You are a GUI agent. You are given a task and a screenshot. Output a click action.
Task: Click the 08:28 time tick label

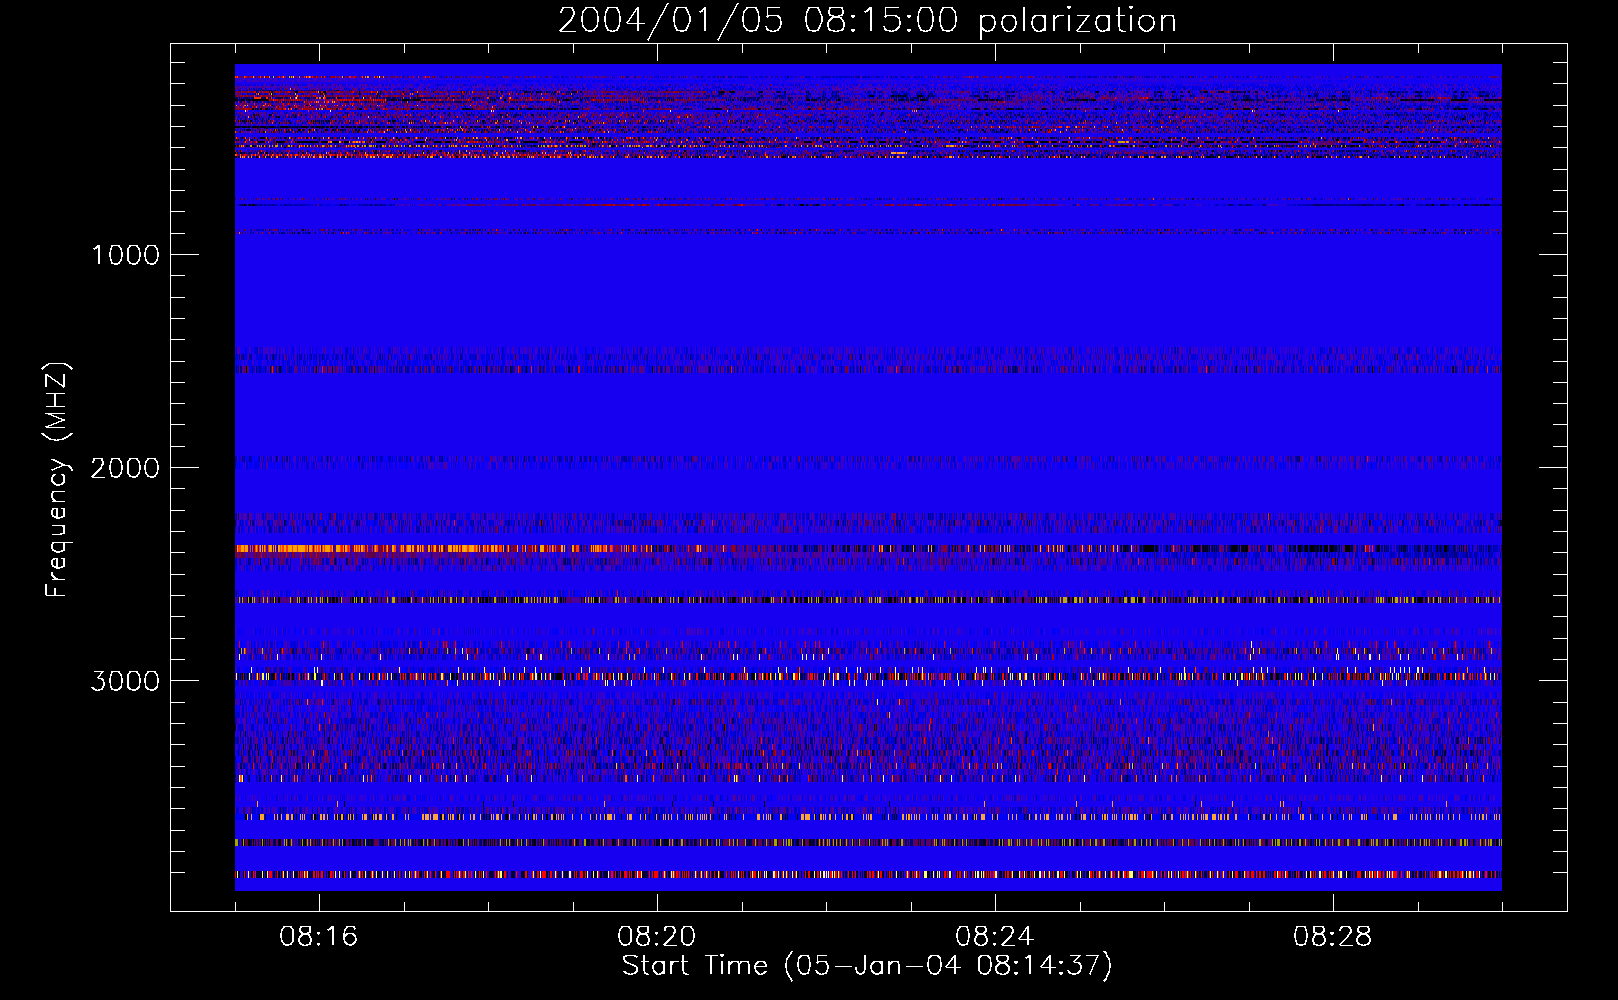click(x=1333, y=937)
